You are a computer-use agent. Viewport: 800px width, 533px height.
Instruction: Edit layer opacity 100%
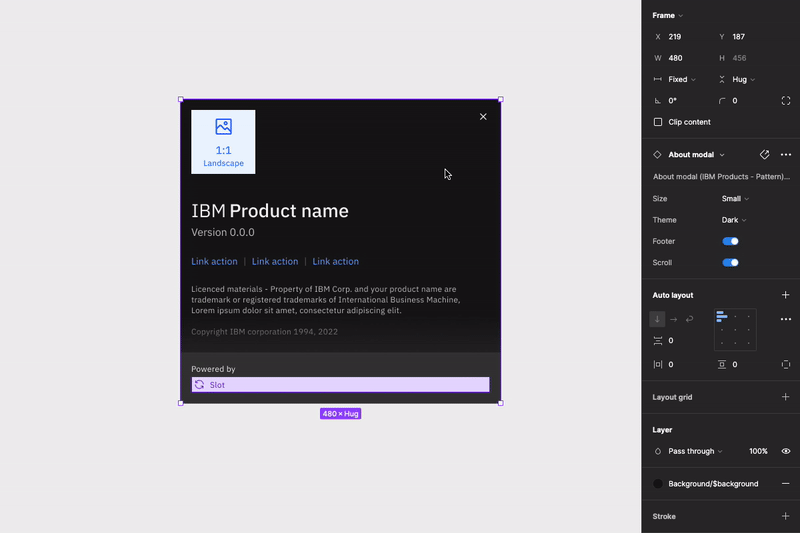coord(758,451)
